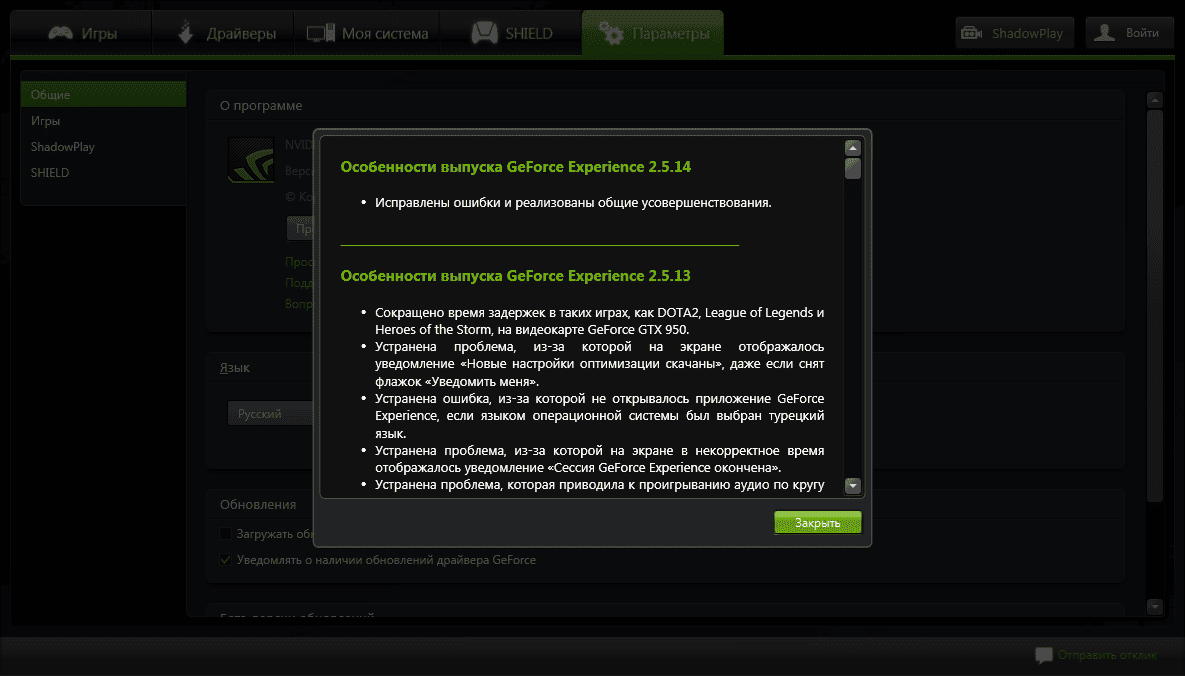Click the user avatar icon by Войти
Viewport: 1185px width, 676px height.
coord(1104,33)
